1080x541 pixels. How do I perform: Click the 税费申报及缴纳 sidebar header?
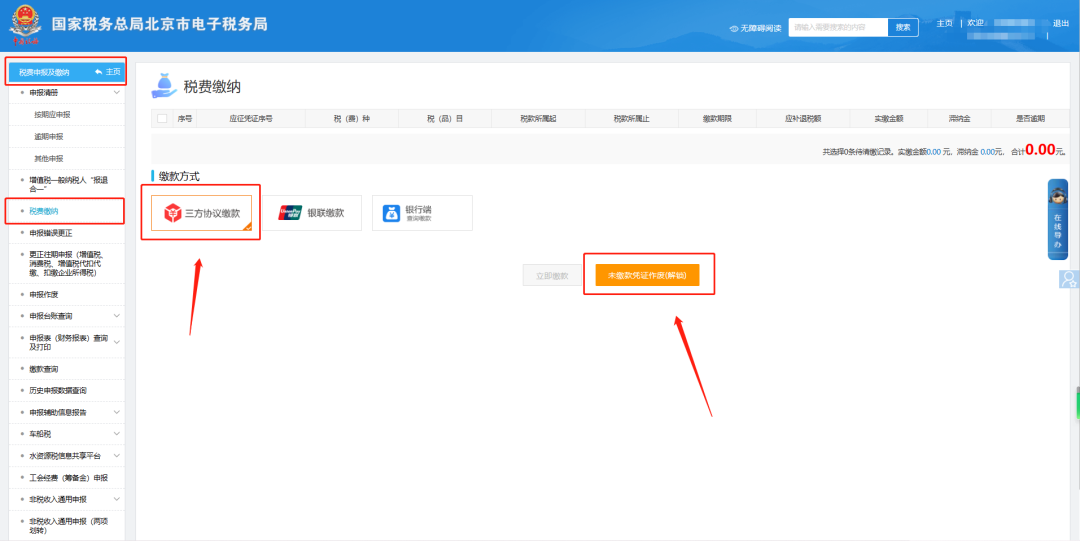pos(67,72)
